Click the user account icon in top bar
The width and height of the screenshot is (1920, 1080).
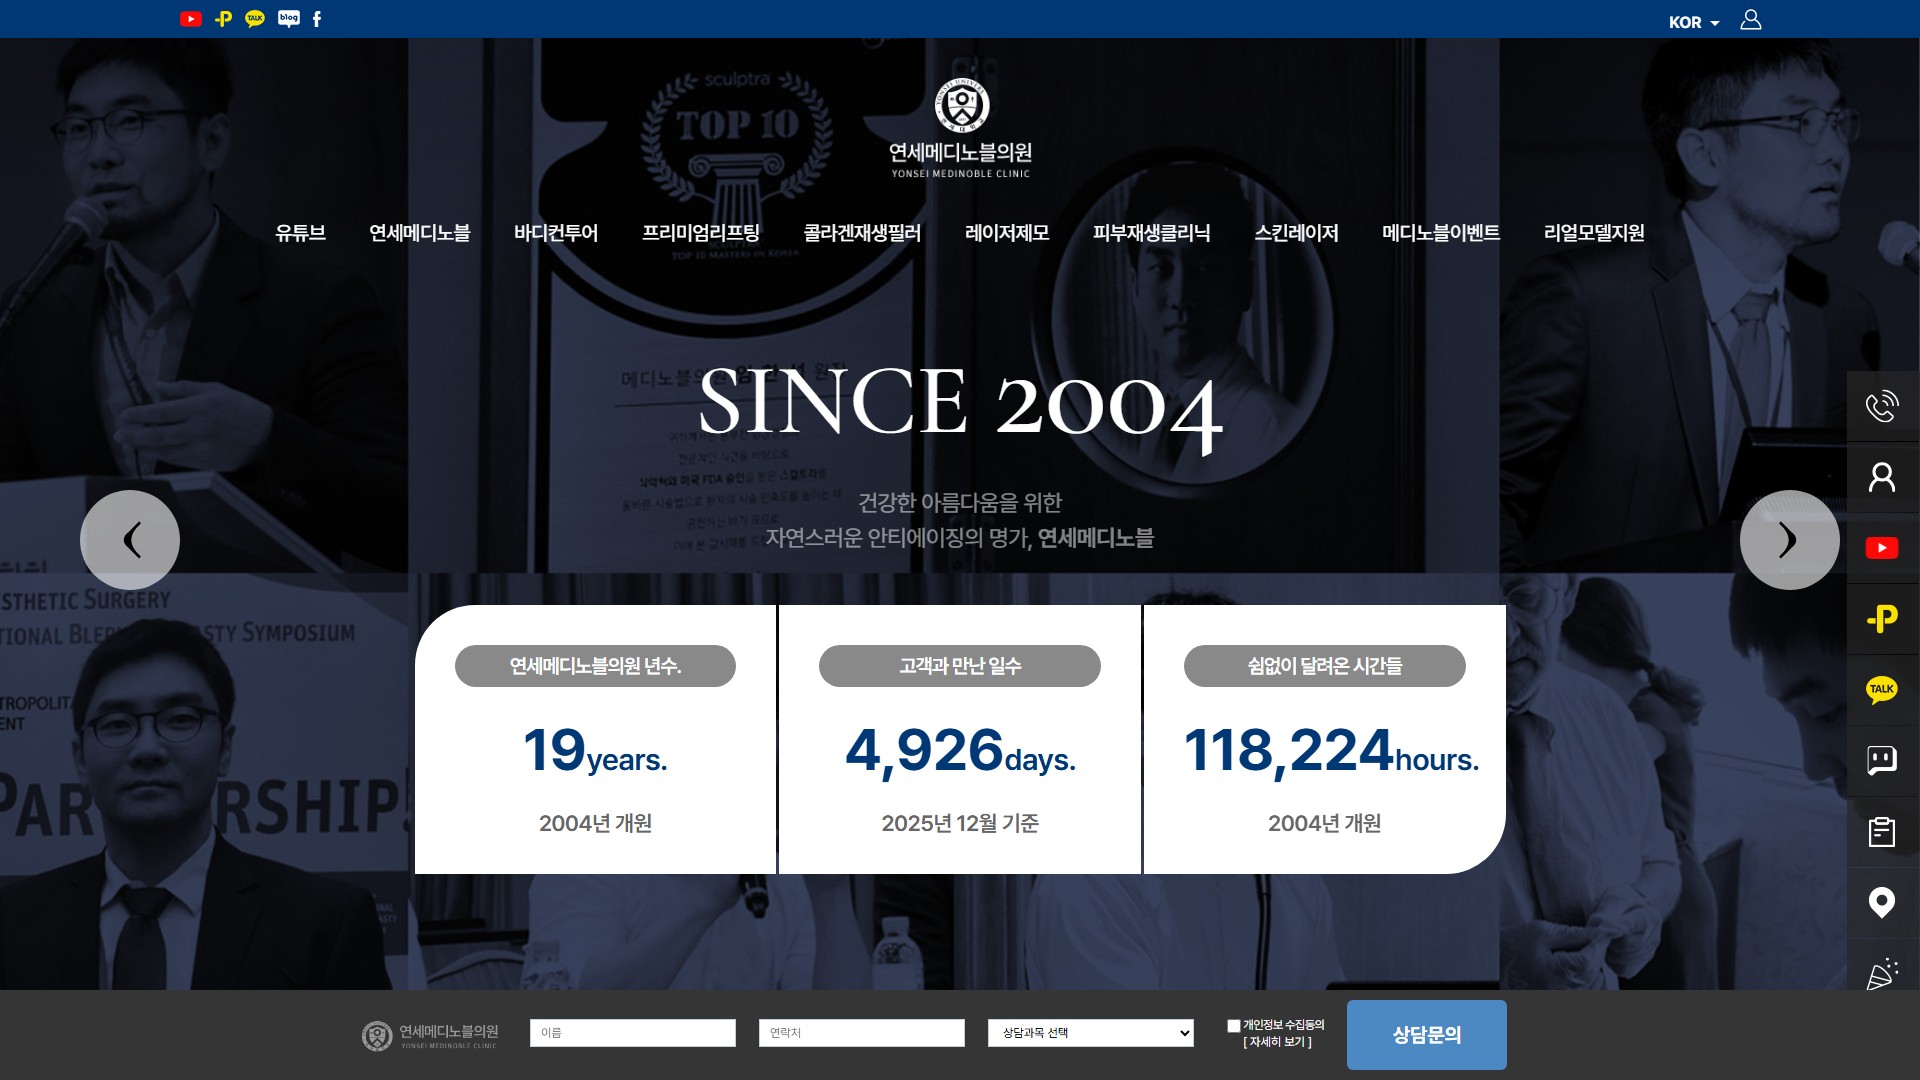(x=1751, y=20)
